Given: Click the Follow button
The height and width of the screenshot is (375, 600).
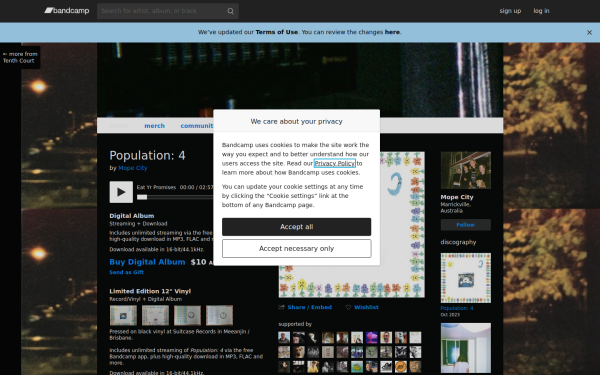Looking at the screenshot, I should click(x=466, y=225).
